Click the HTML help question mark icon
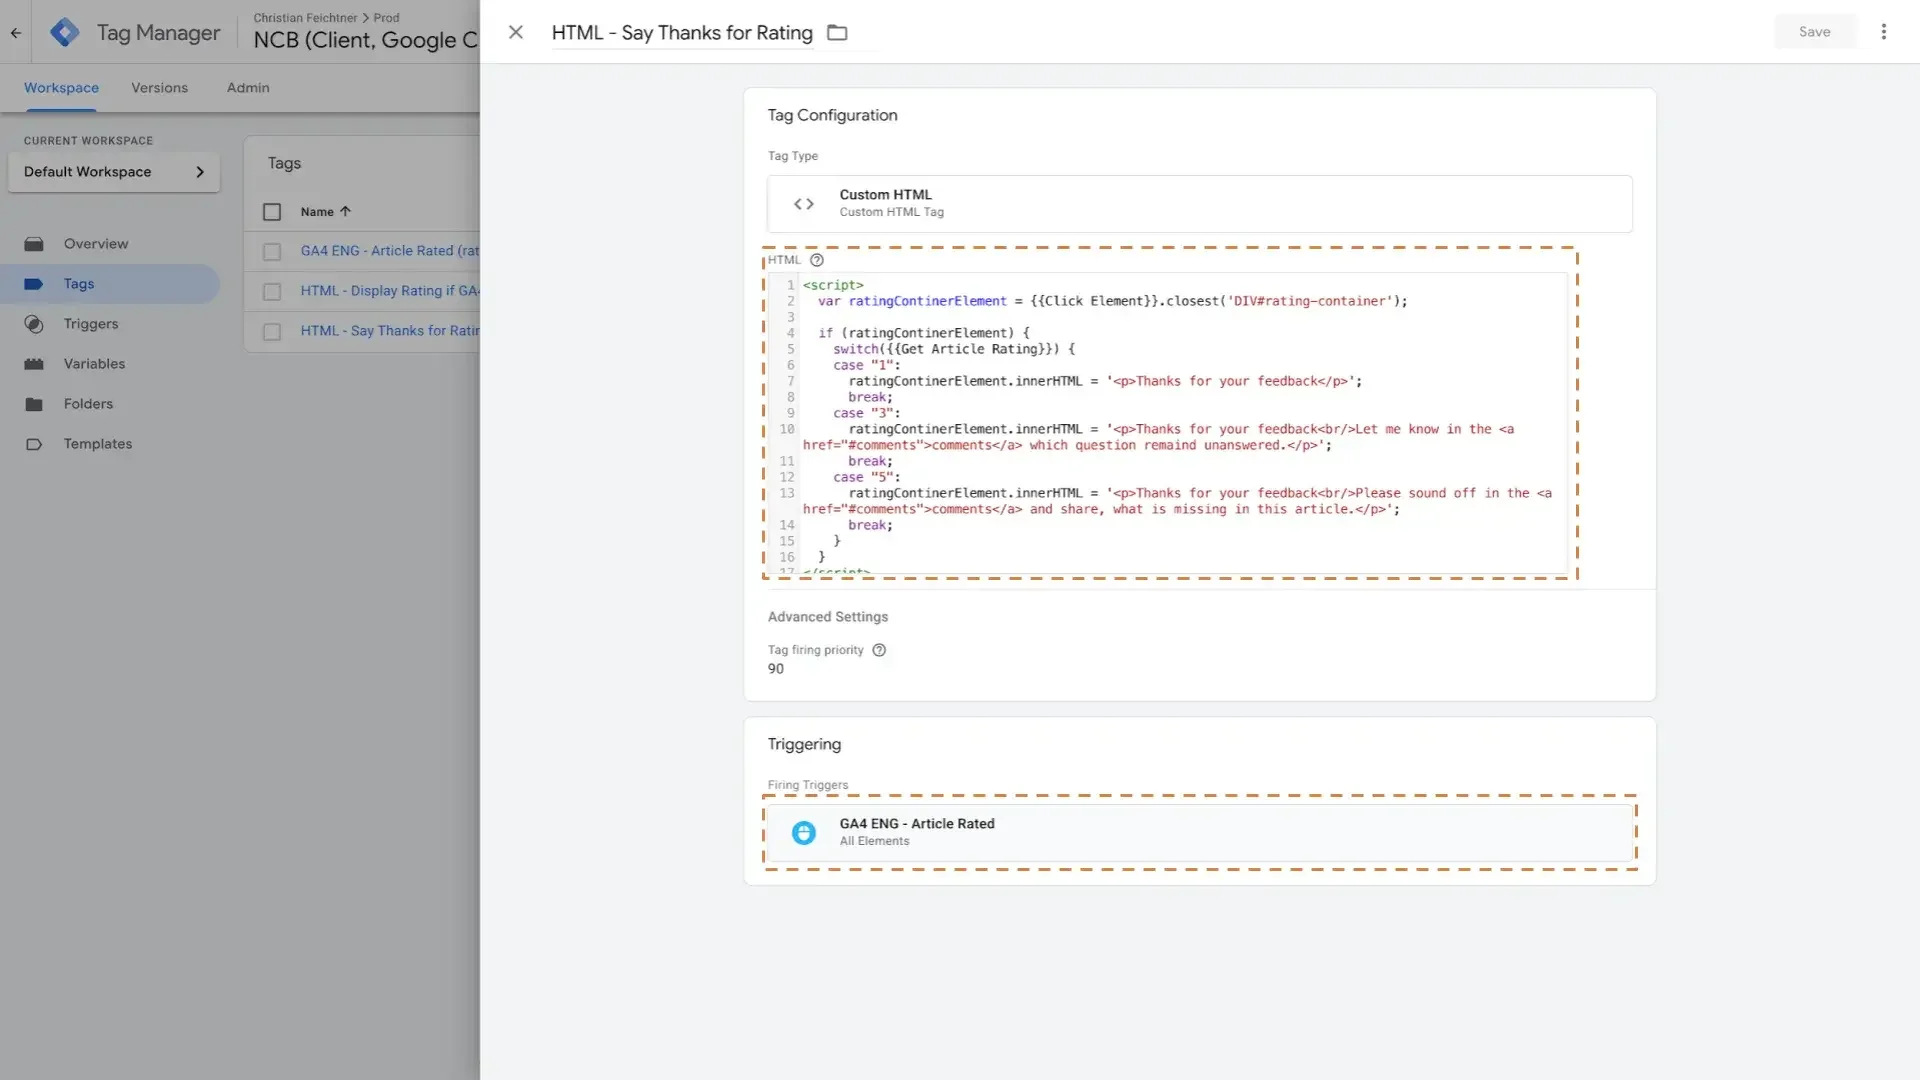 pos(816,260)
